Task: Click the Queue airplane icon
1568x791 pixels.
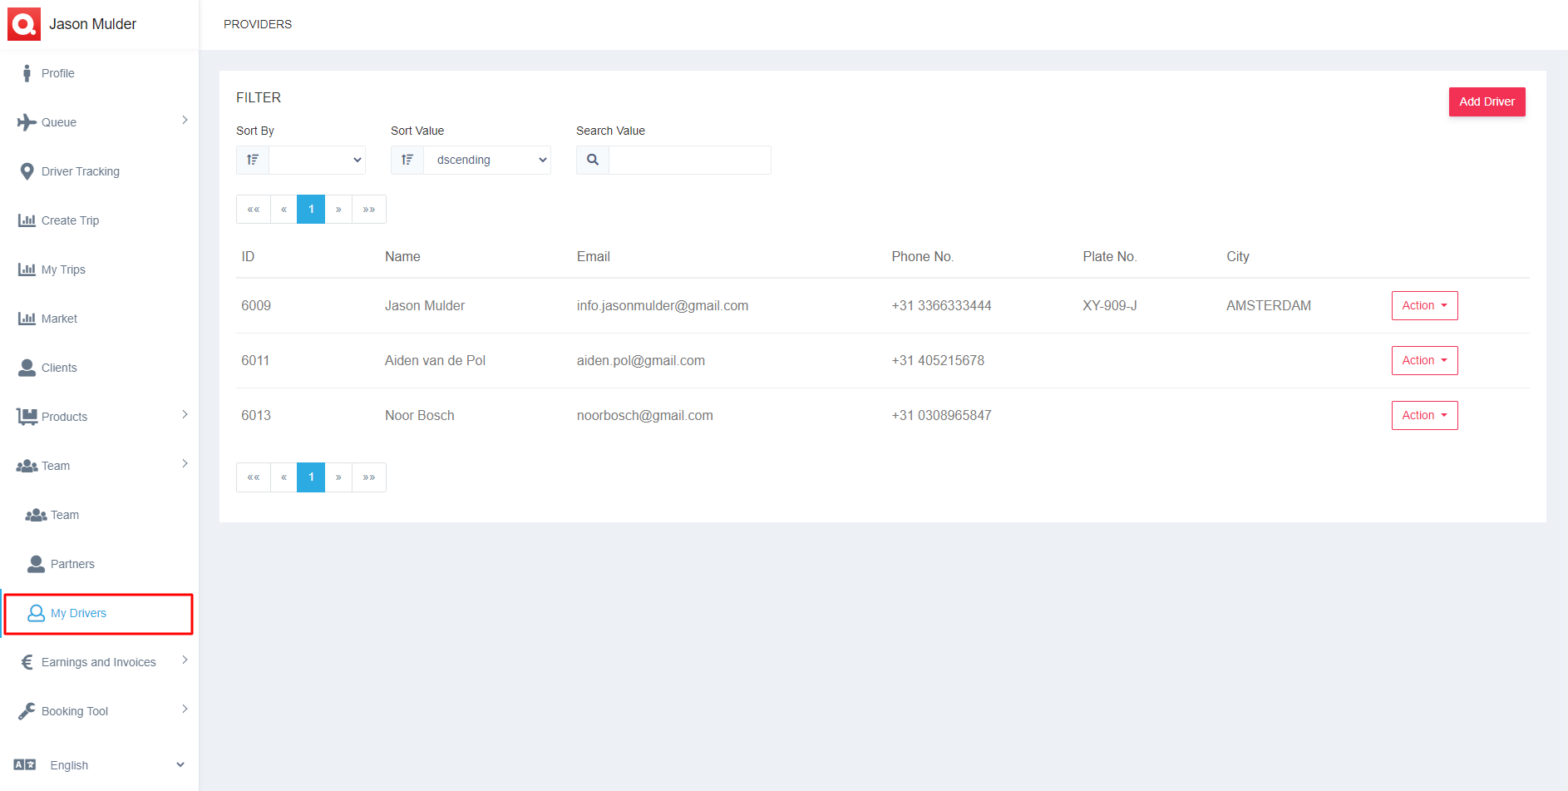Action: tap(27, 122)
